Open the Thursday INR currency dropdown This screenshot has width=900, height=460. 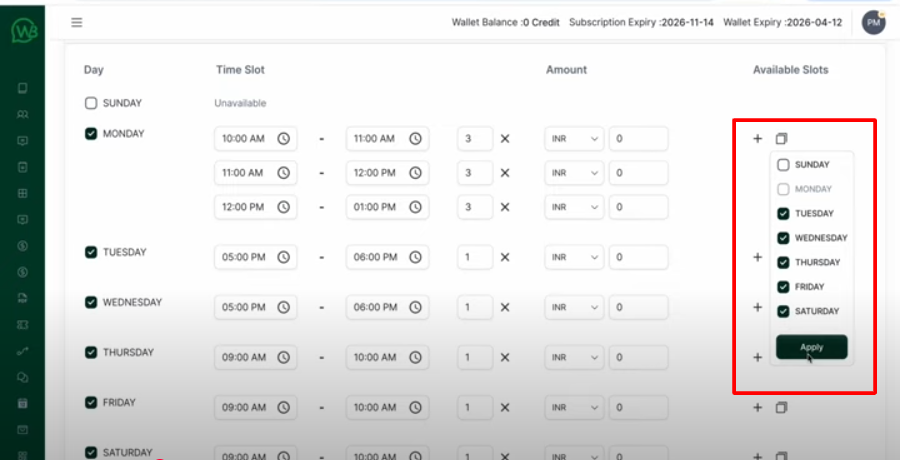(x=574, y=357)
